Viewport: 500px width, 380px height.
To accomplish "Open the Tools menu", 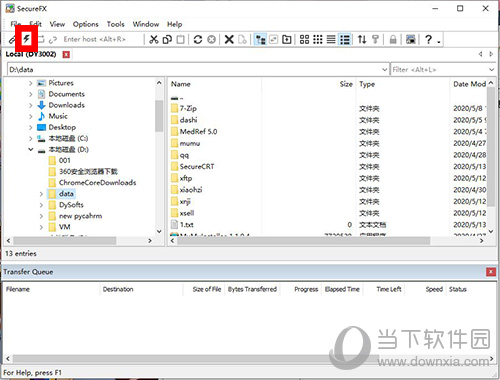I will pyautogui.click(x=115, y=24).
